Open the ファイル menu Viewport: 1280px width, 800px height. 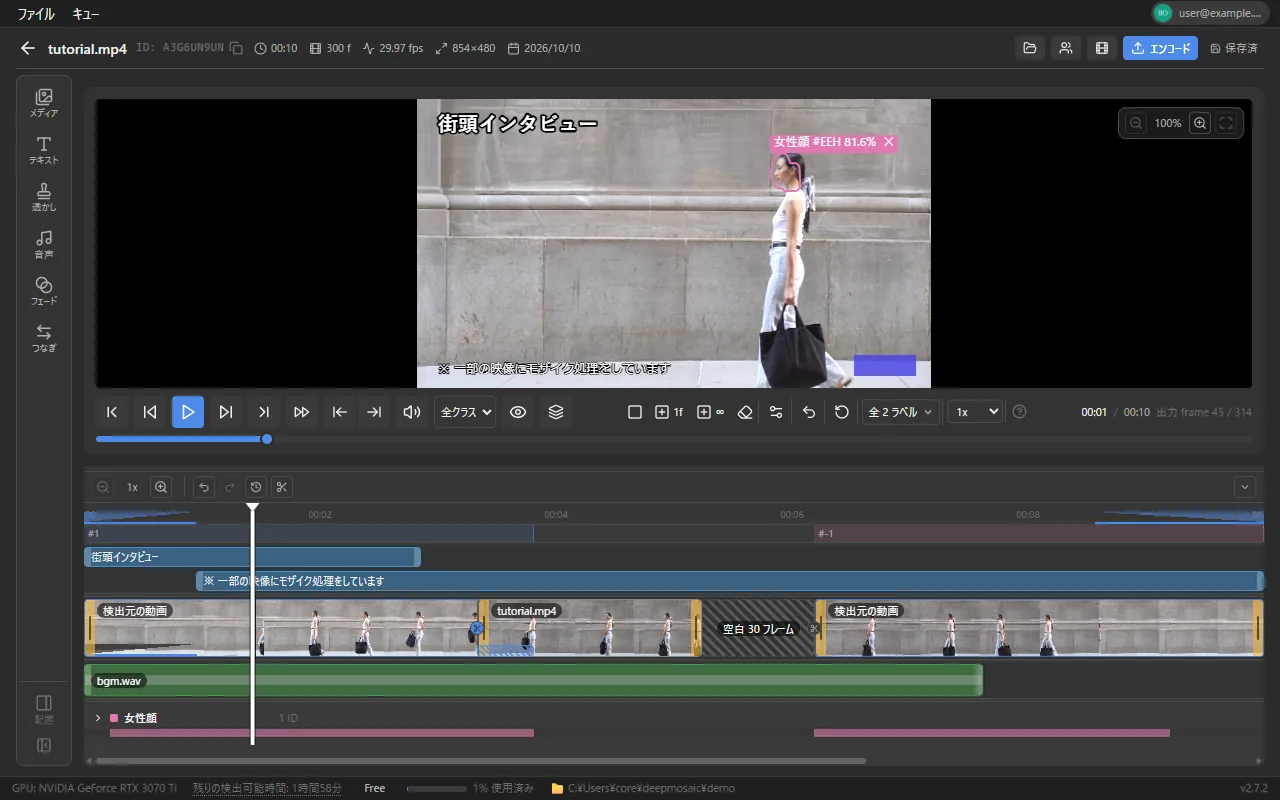[x=36, y=14]
